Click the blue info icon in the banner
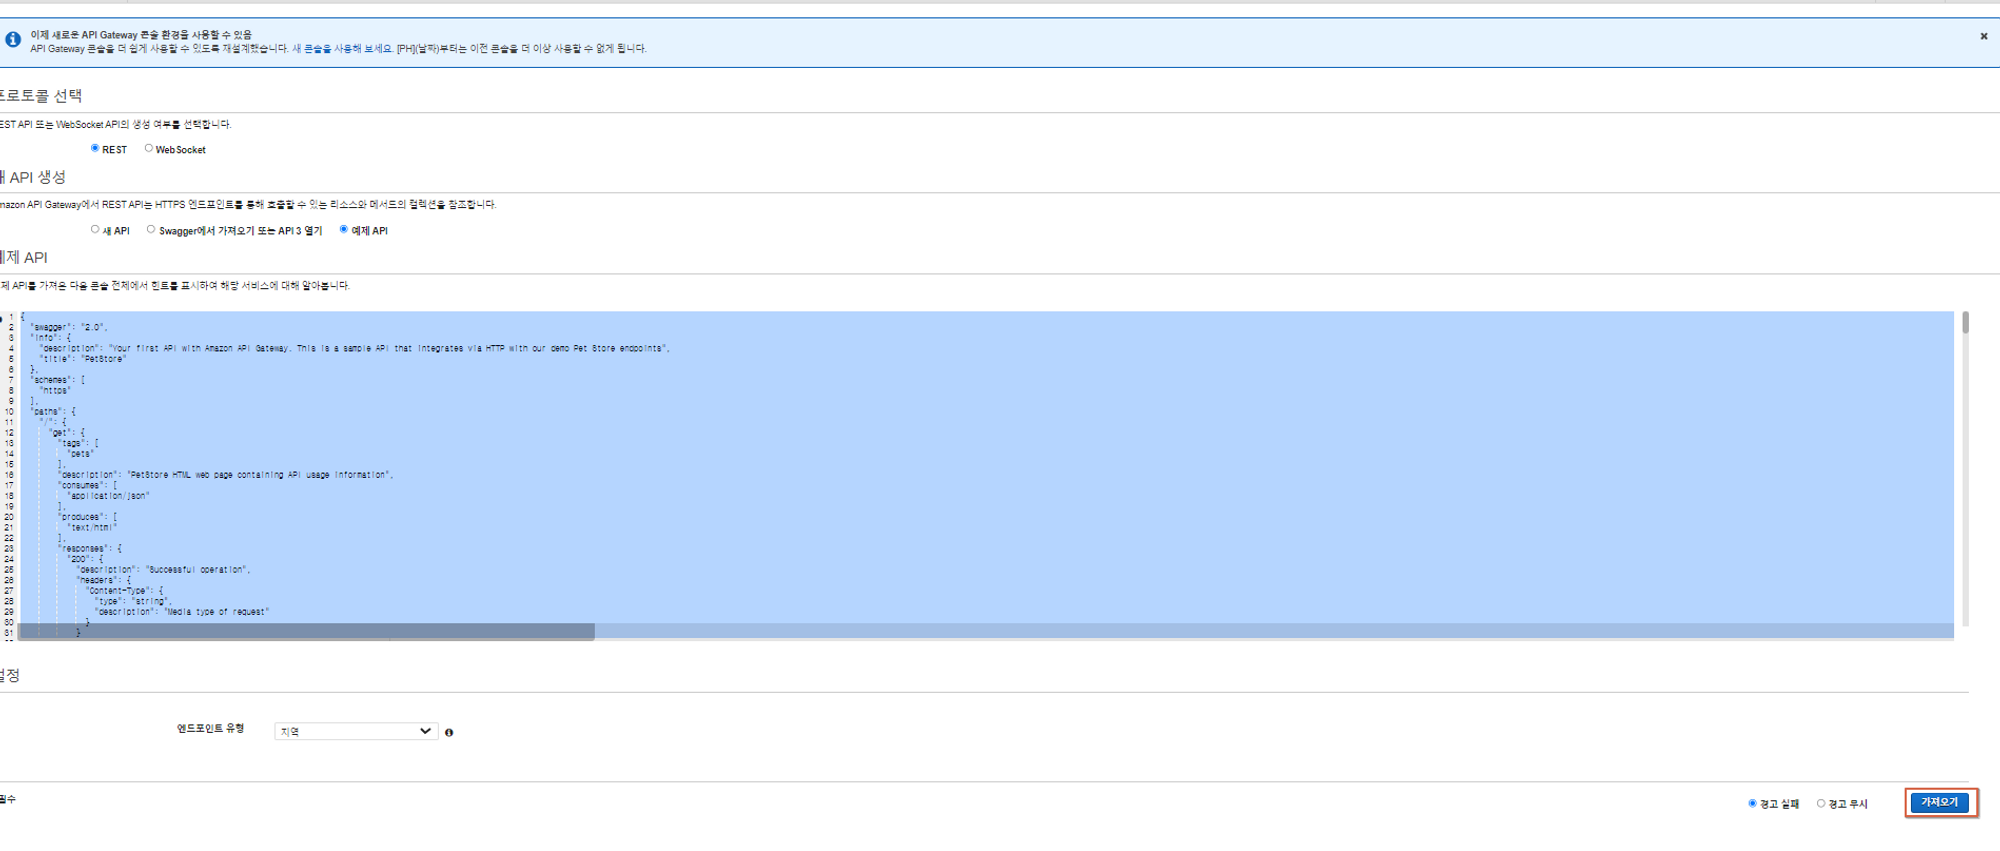The width and height of the screenshot is (2000, 851). click(x=12, y=40)
